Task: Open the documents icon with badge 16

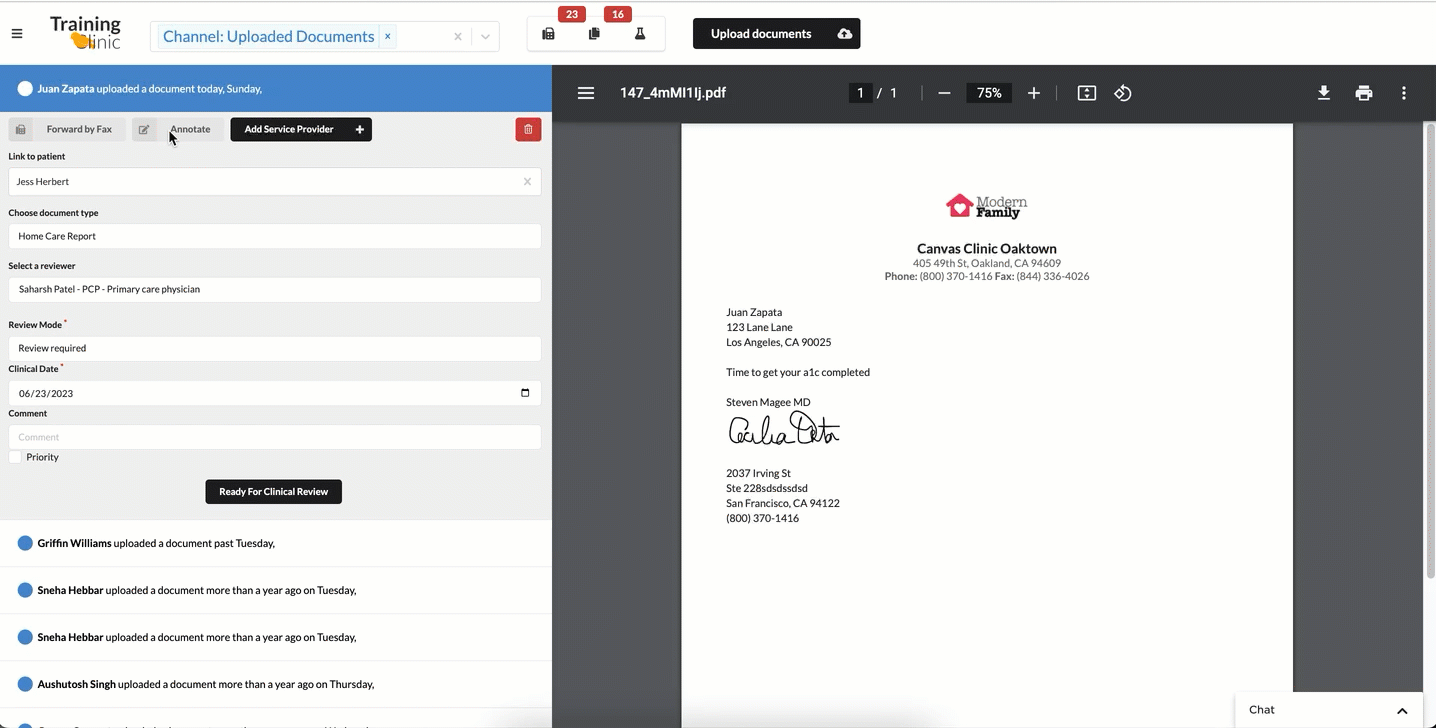Action: click(594, 34)
